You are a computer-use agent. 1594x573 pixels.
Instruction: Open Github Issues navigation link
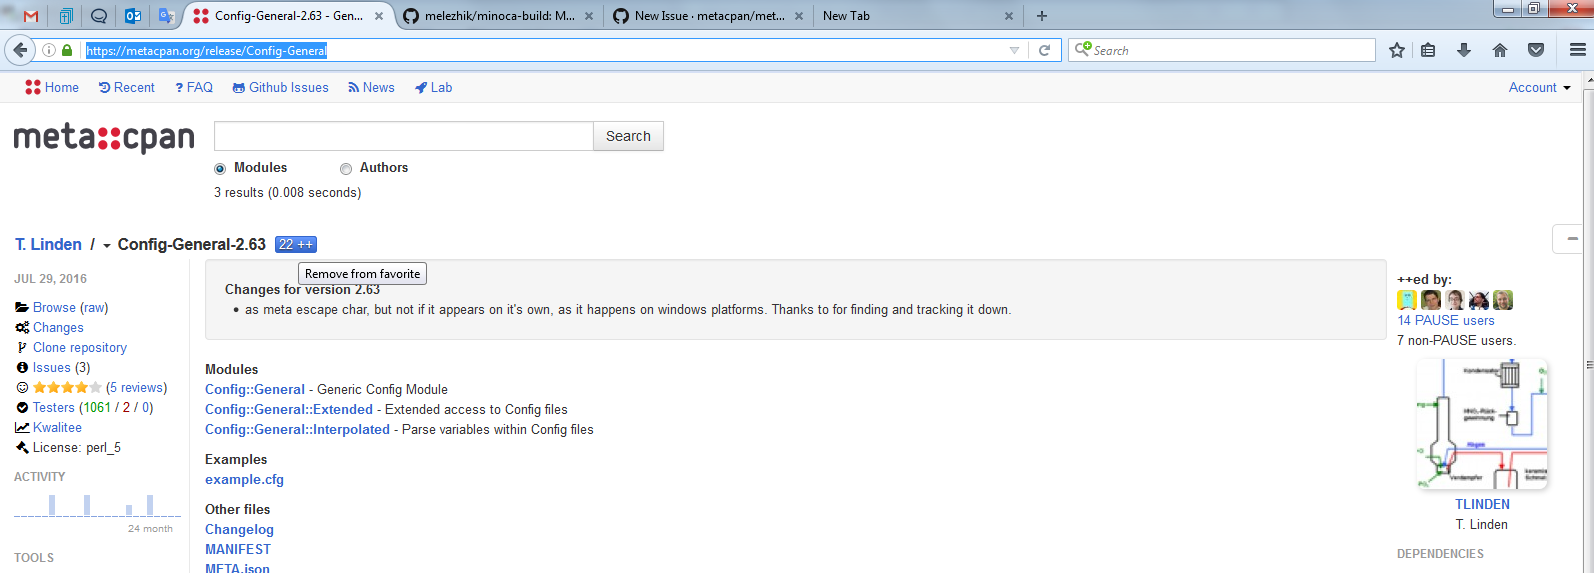(x=280, y=88)
